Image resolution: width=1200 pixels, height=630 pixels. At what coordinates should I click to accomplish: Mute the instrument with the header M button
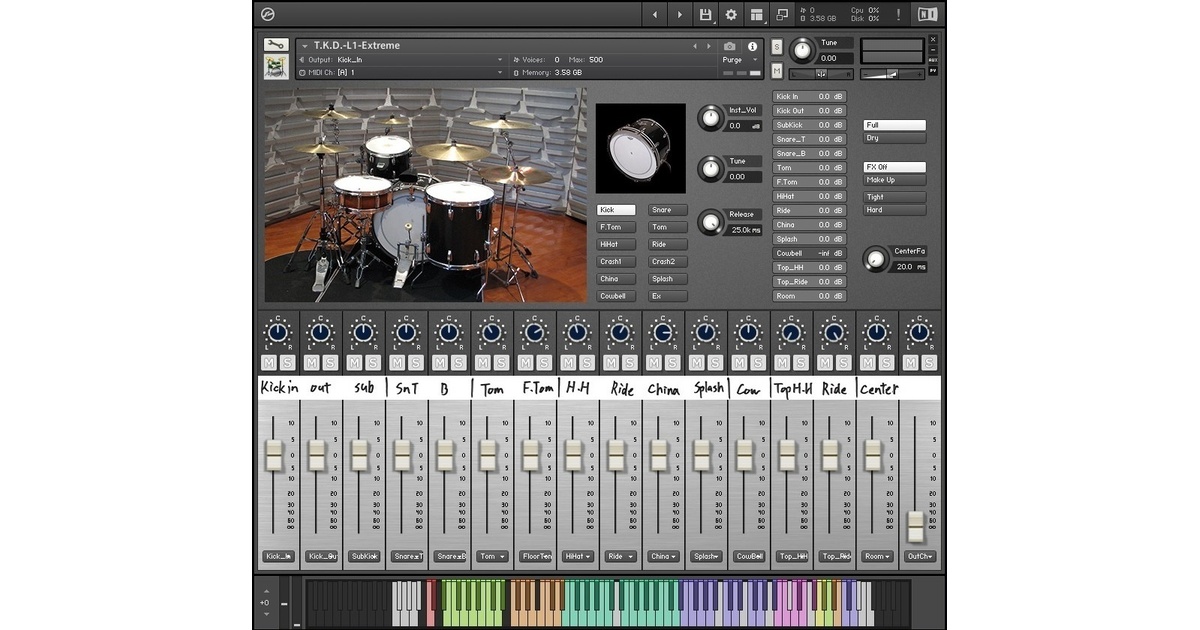point(777,70)
